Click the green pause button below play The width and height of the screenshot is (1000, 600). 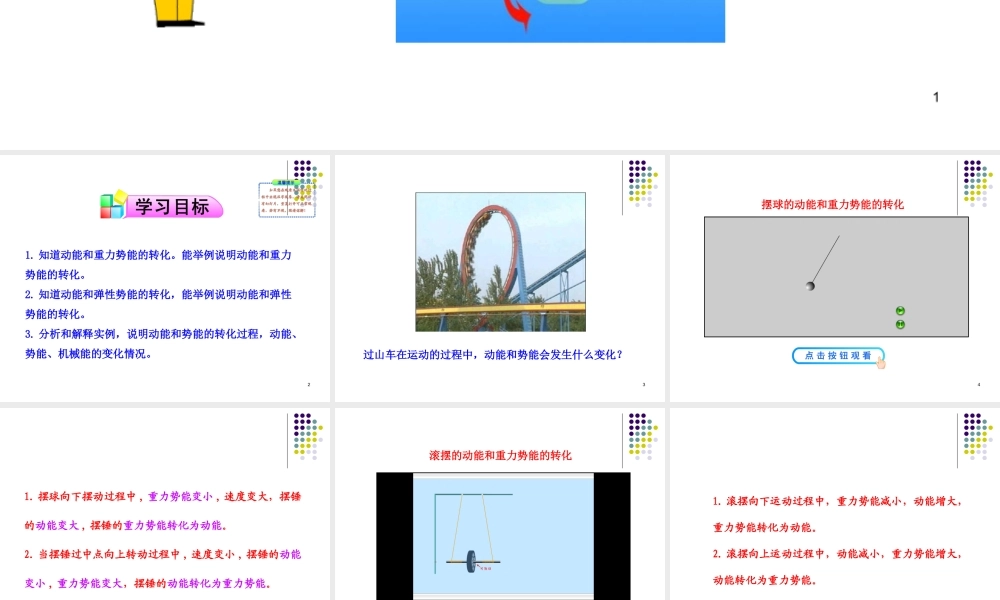point(900,324)
